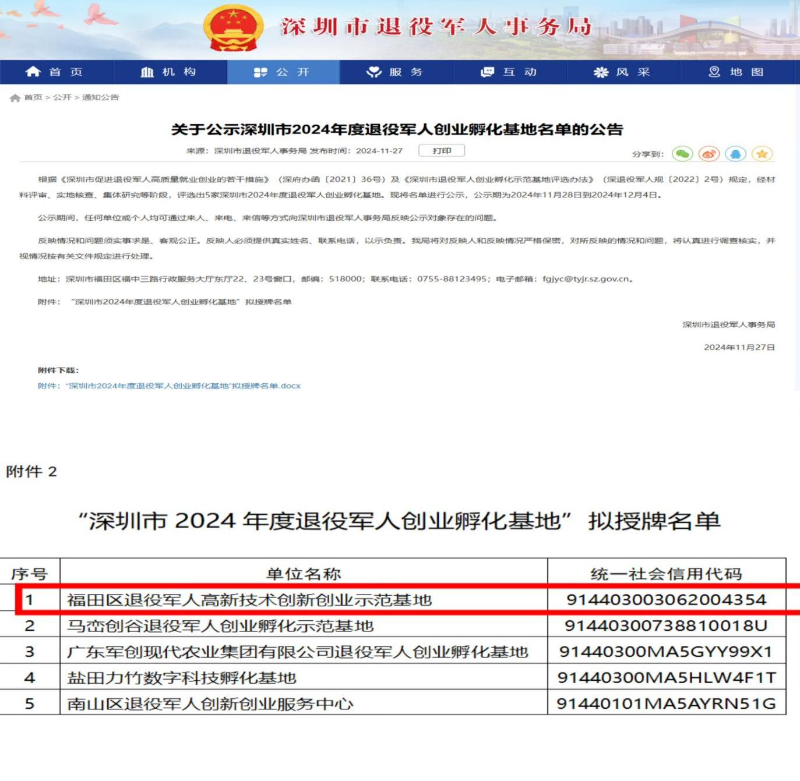
Task: Click the release date 2024-11-27
Action: [379, 151]
